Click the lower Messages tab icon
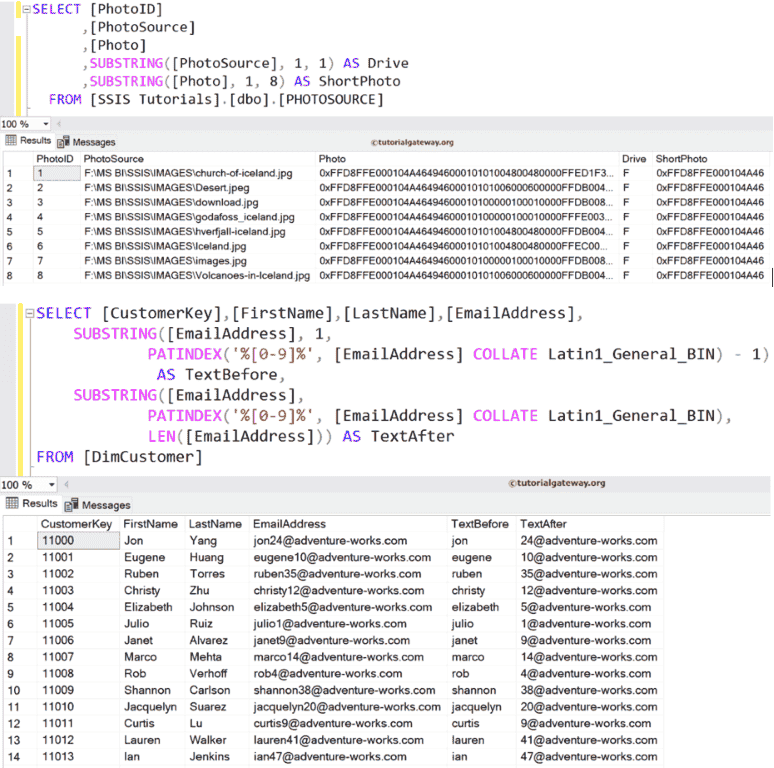Viewport: 774px width, 768px height. (x=72, y=504)
